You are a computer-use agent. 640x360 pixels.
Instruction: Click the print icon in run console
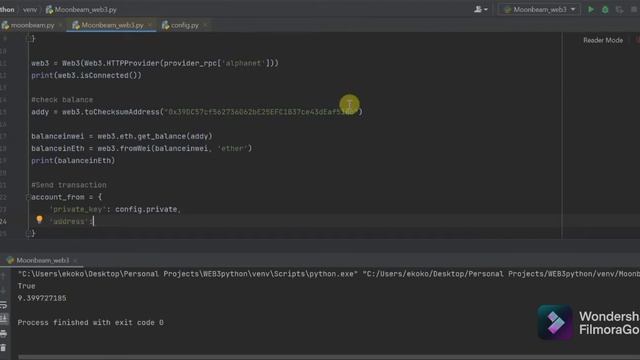click(3, 333)
